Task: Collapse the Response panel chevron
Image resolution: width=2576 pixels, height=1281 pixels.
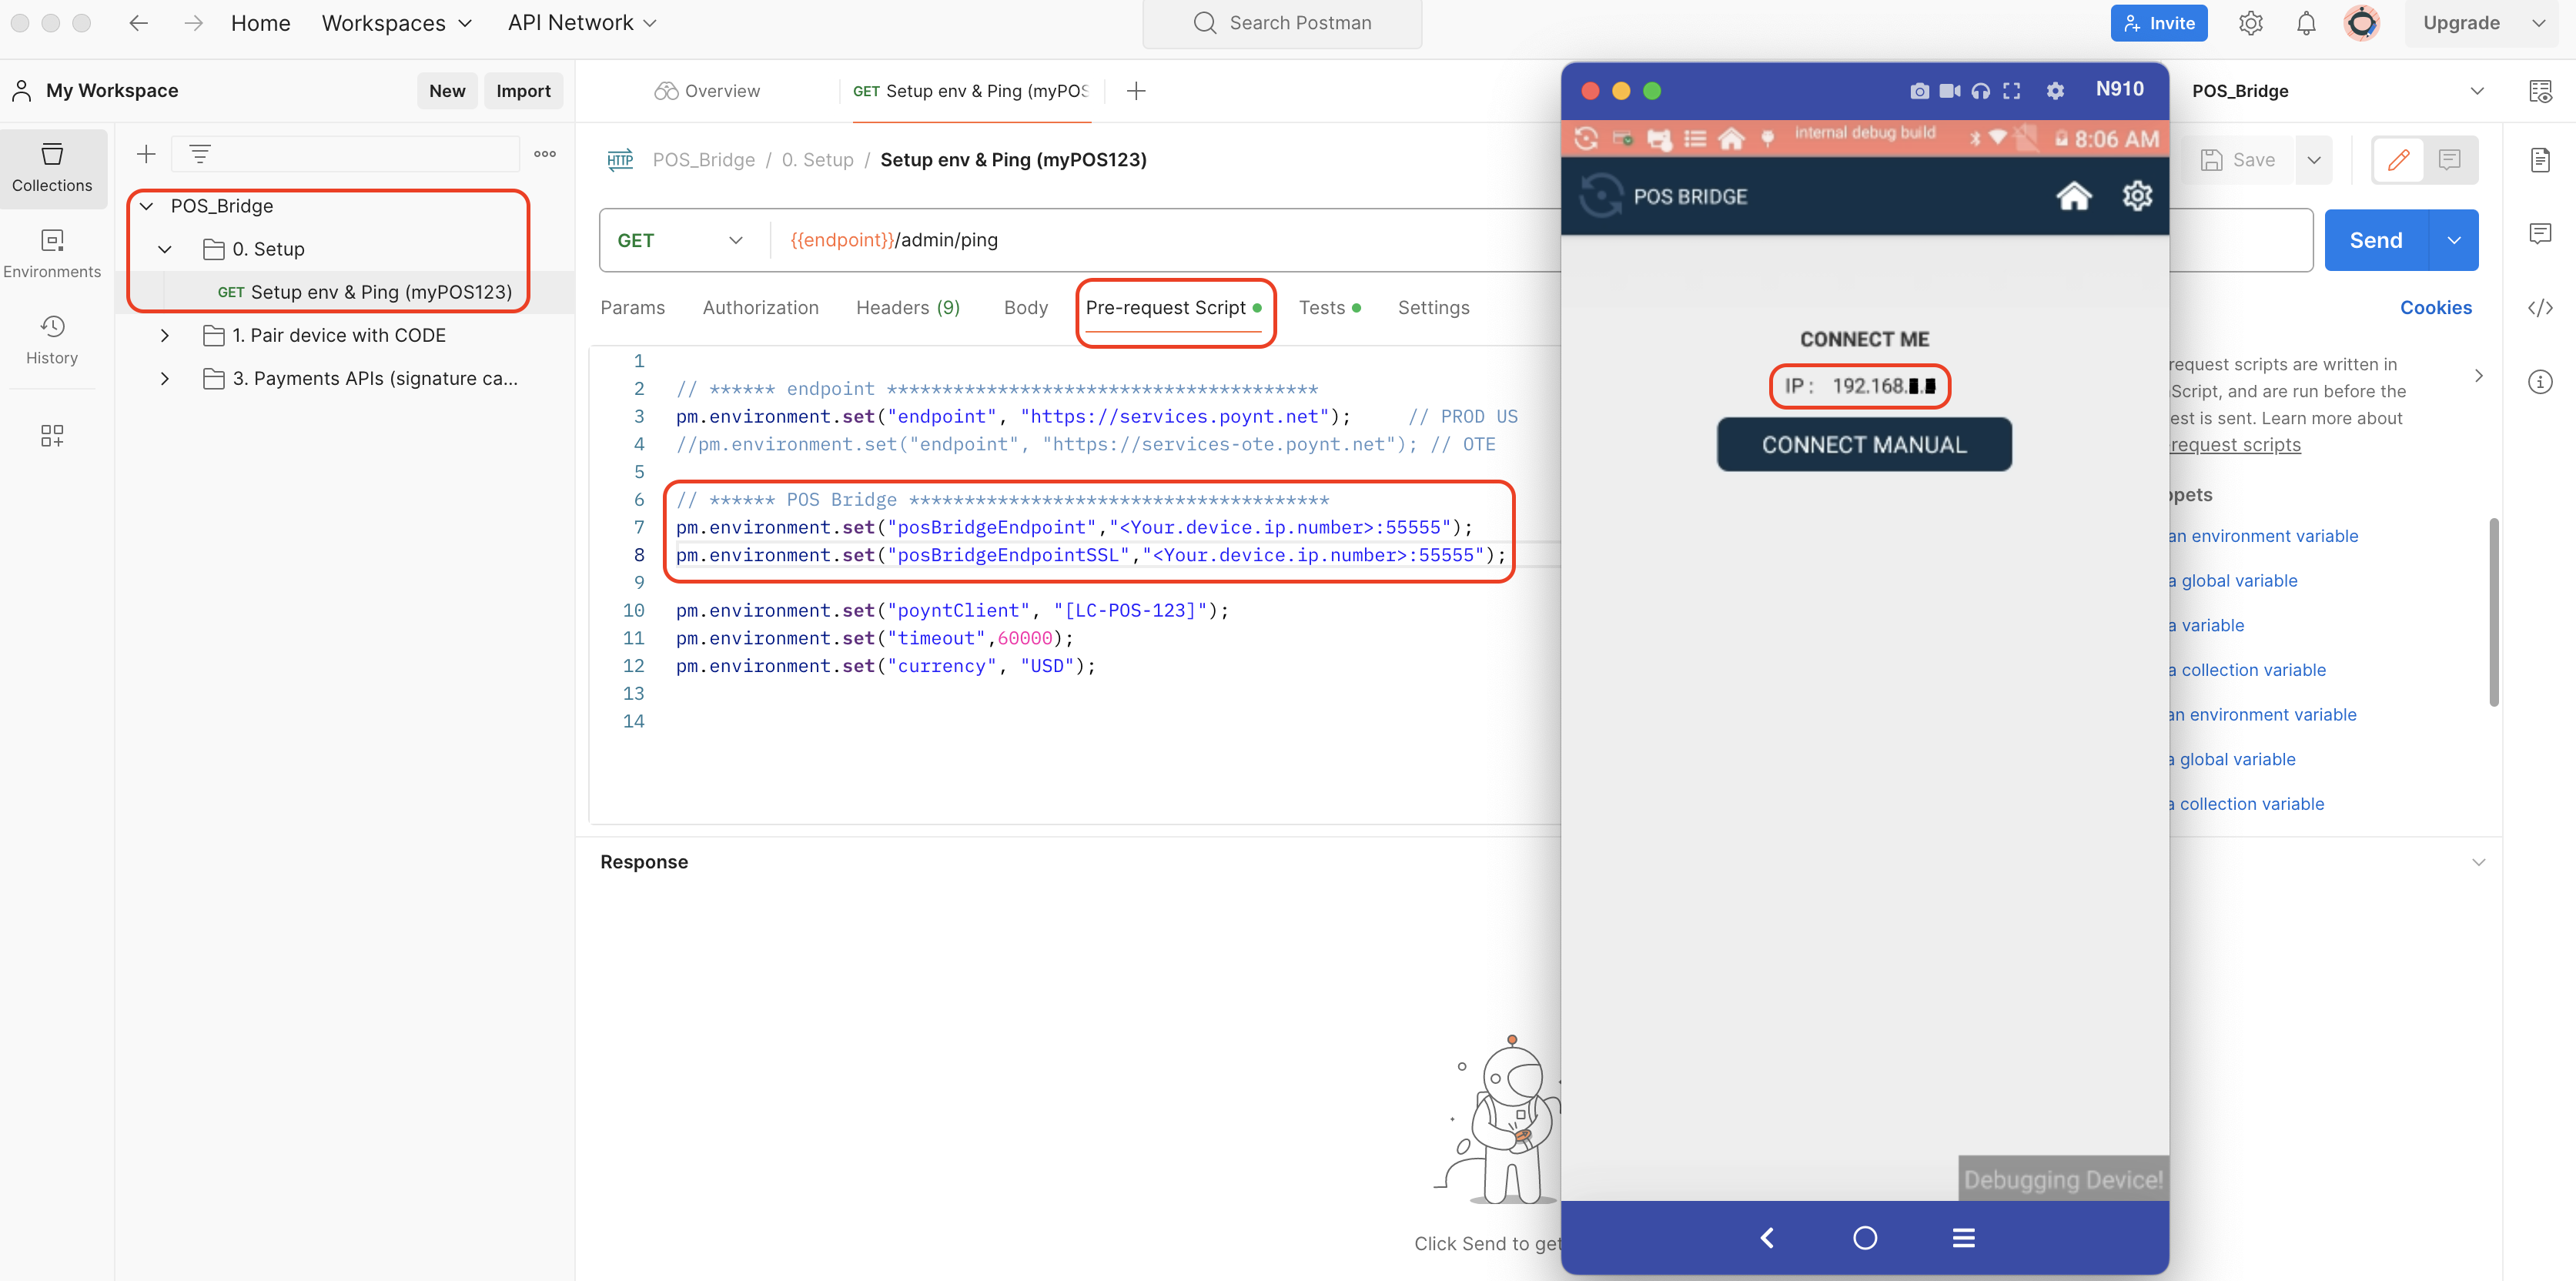Action: 2478,862
